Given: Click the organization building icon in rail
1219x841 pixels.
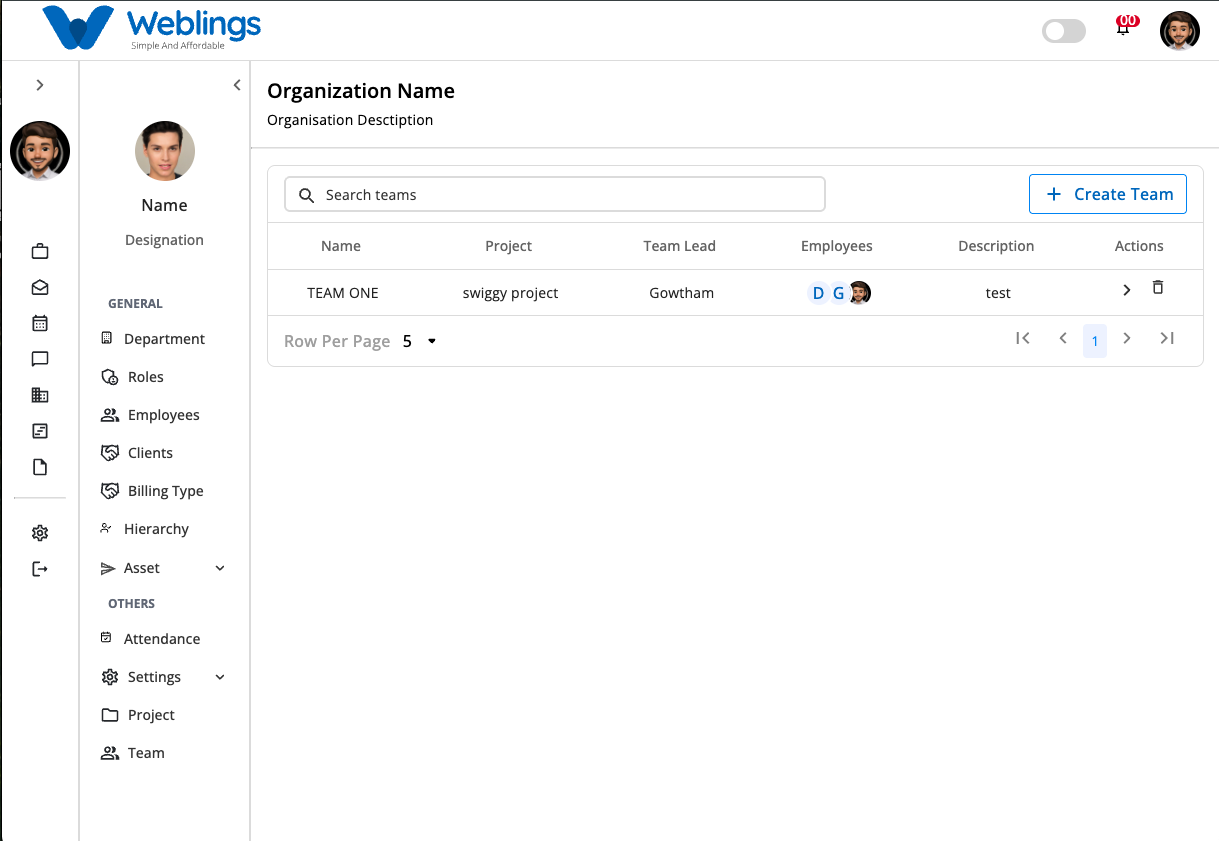Looking at the screenshot, I should point(40,395).
